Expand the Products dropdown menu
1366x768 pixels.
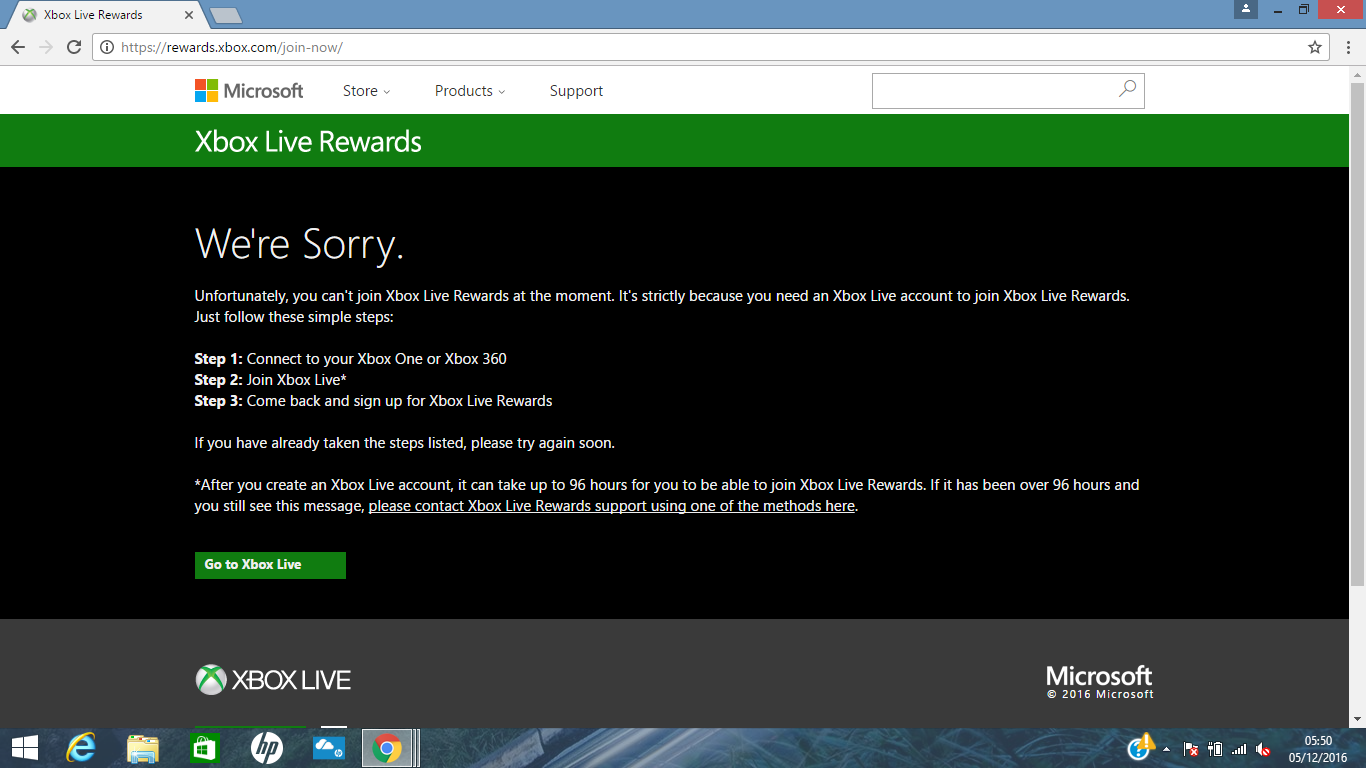(x=469, y=90)
